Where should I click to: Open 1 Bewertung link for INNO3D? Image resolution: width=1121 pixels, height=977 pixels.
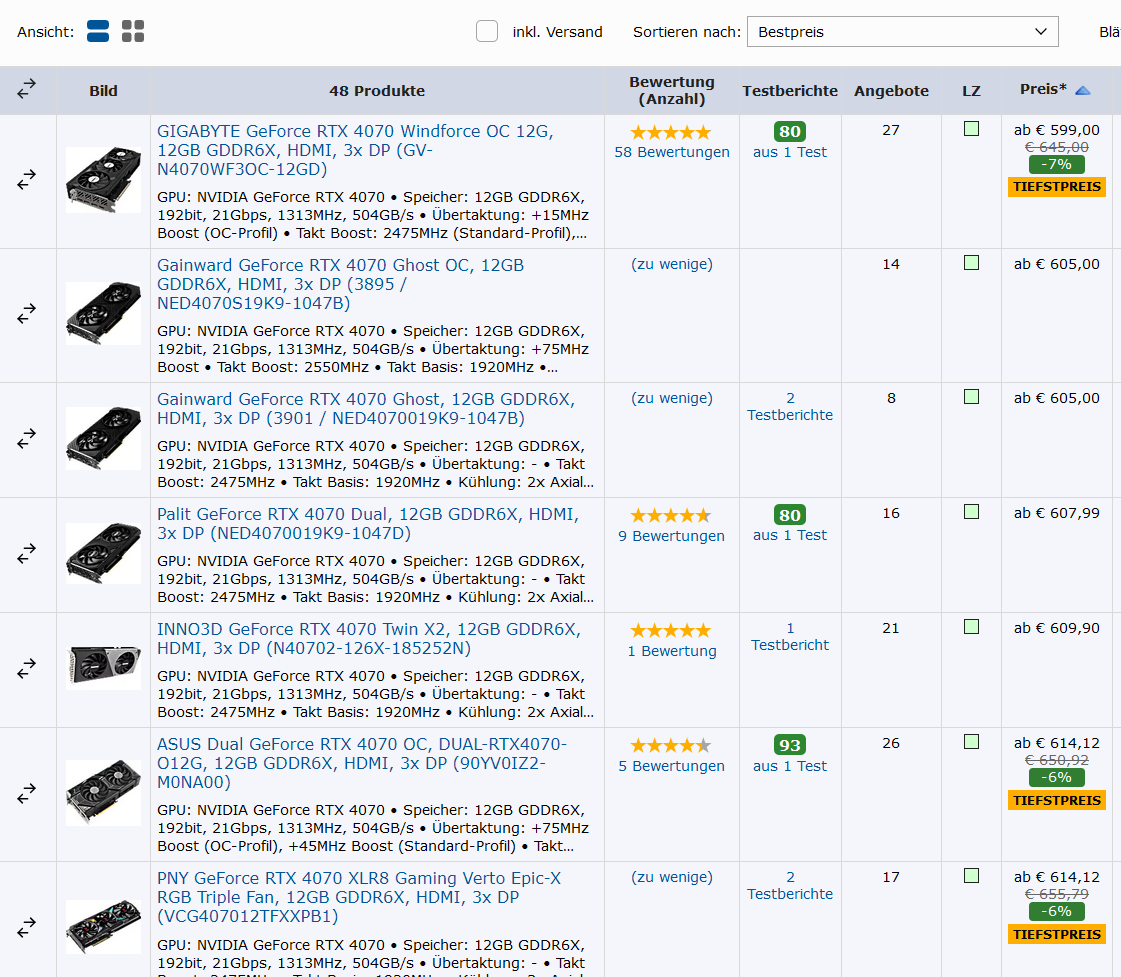[x=672, y=650]
